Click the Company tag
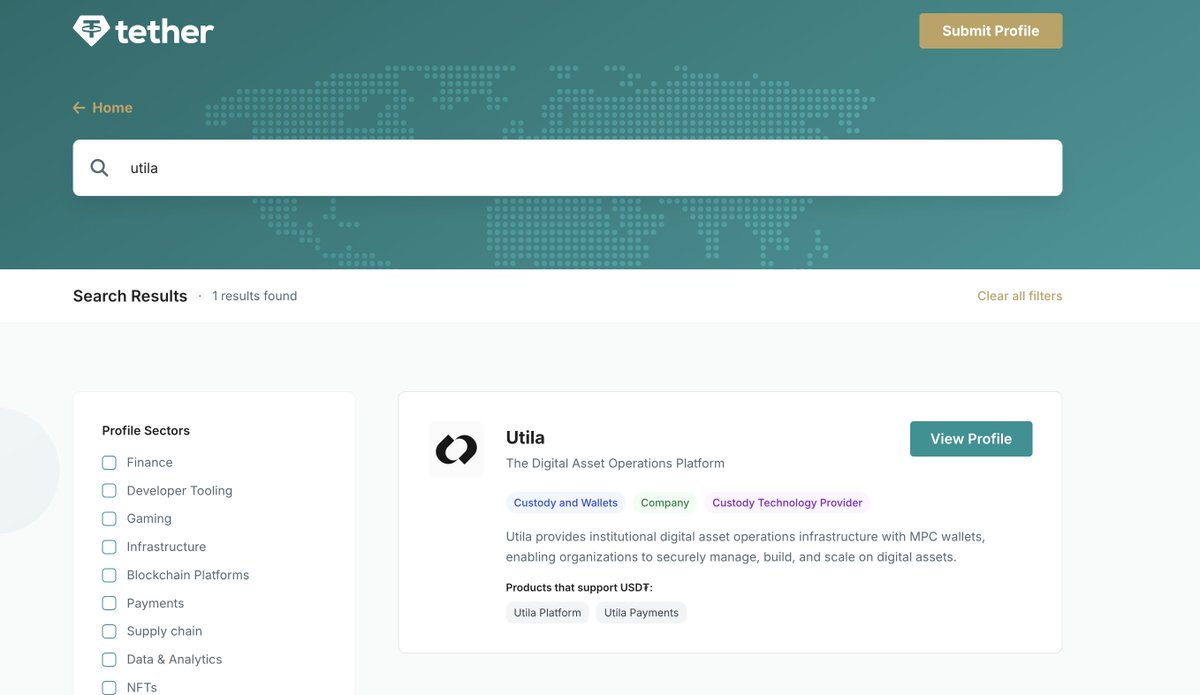The width and height of the screenshot is (1200, 695). click(x=665, y=503)
